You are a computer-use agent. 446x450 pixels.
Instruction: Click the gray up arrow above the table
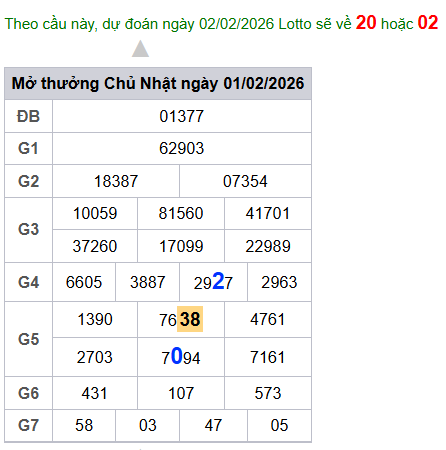click(x=140, y=49)
